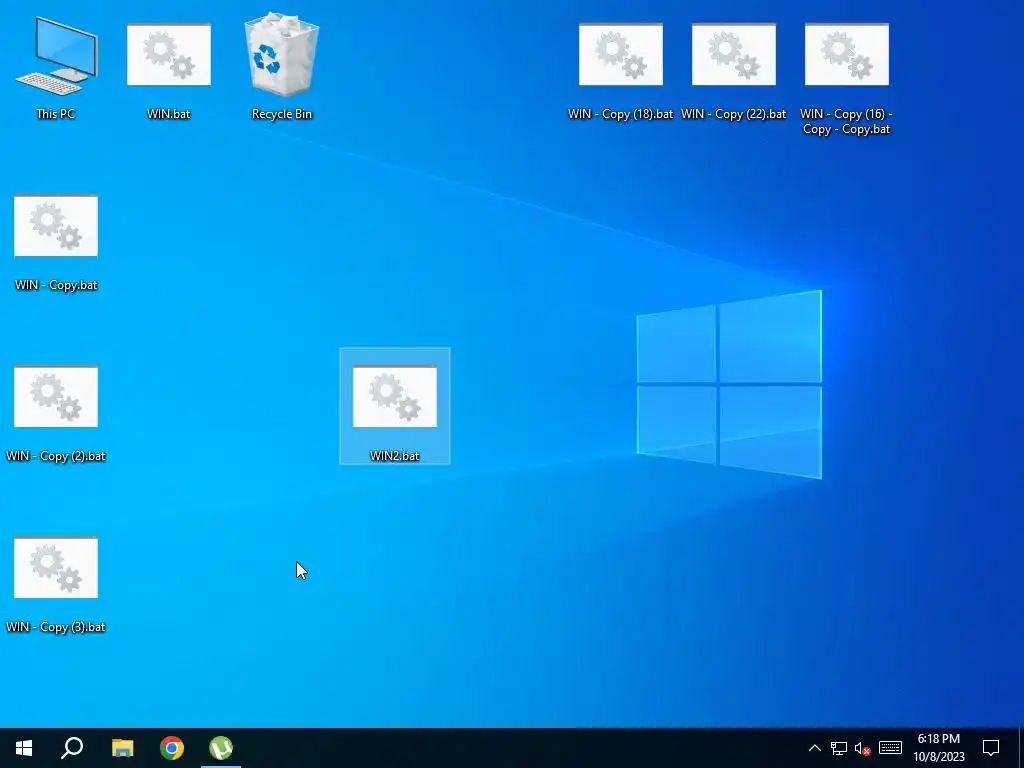Open network status tray icon
Viewport: 1024px width, 768px height.
pos(839,748)
